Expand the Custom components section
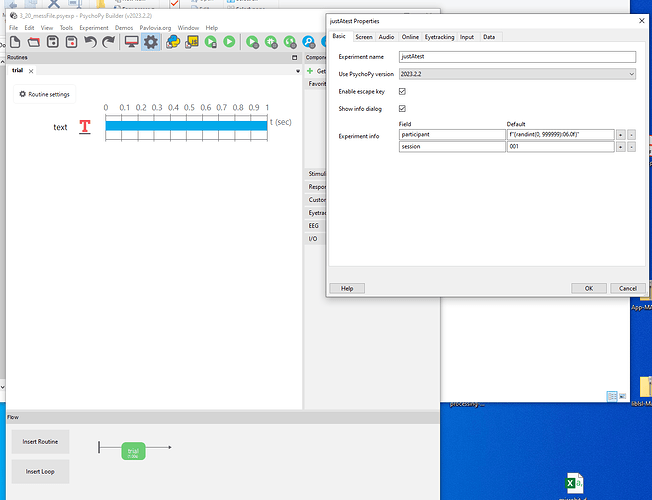Screen dimensions: 652x500 pyautogui.click(x=316, y=200)
